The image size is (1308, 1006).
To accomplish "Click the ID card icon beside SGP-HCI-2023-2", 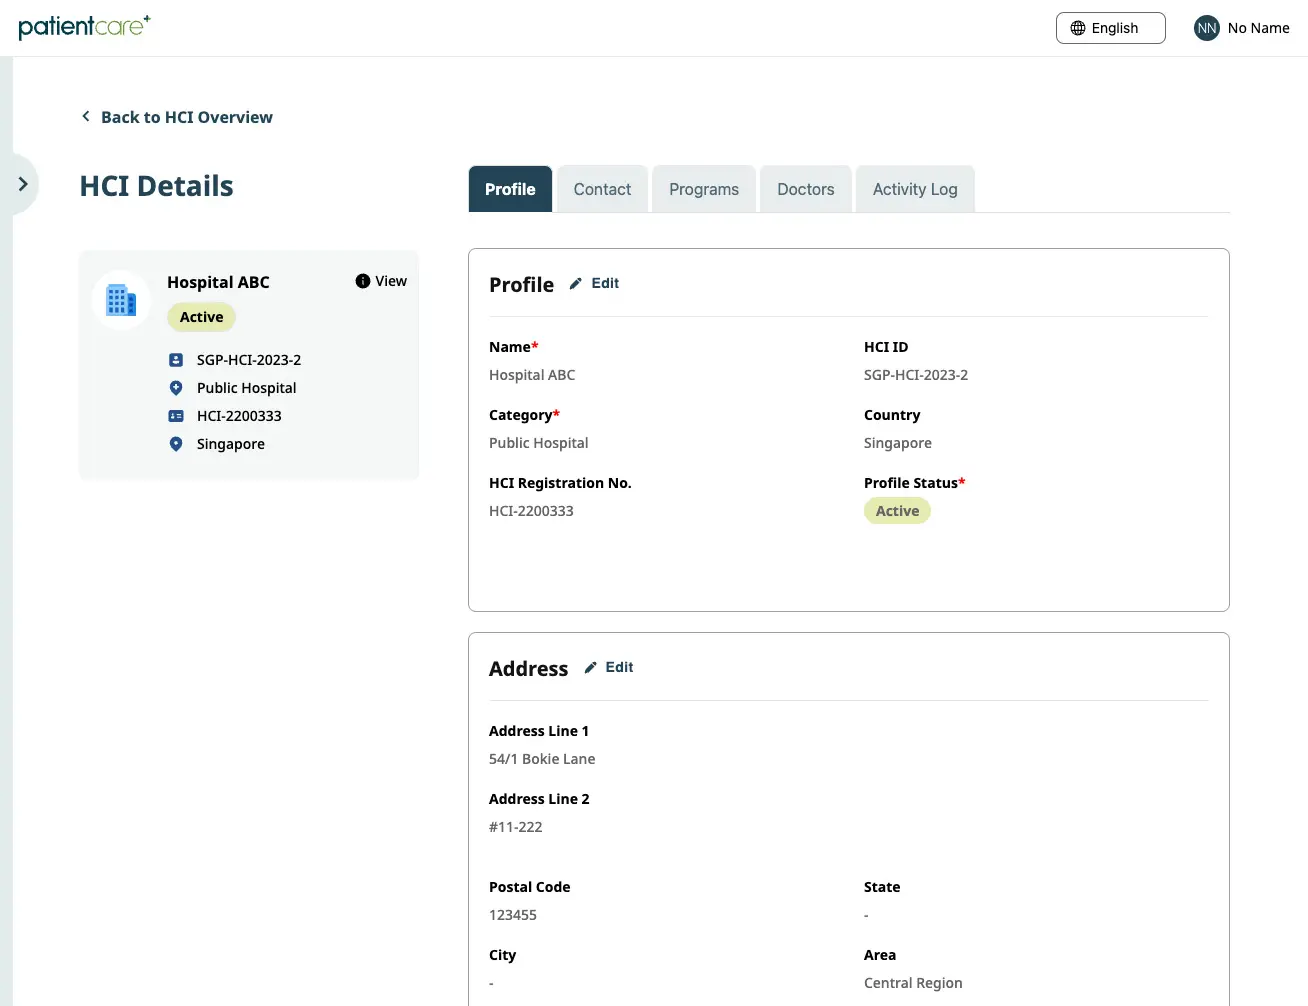I will coord(176,359).
